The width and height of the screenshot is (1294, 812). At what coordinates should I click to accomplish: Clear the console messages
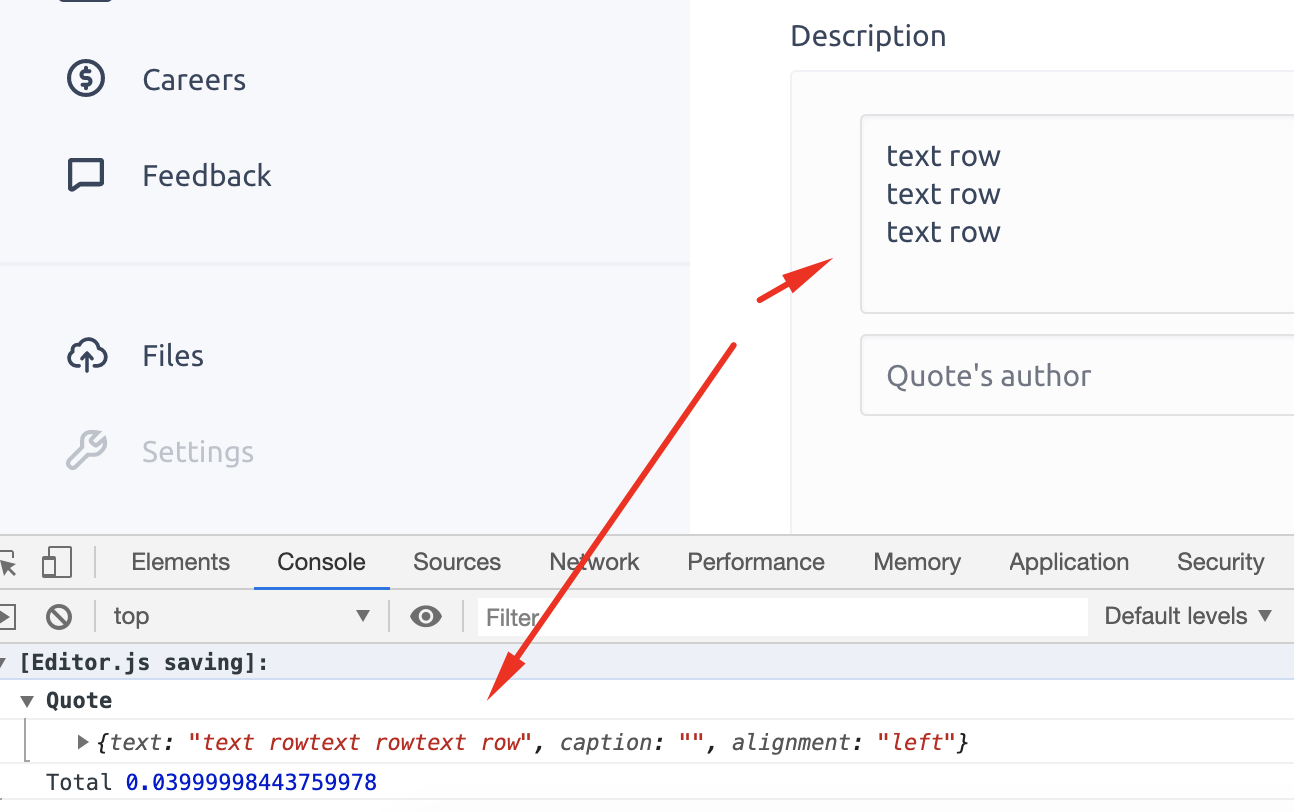tap(58, 616)
